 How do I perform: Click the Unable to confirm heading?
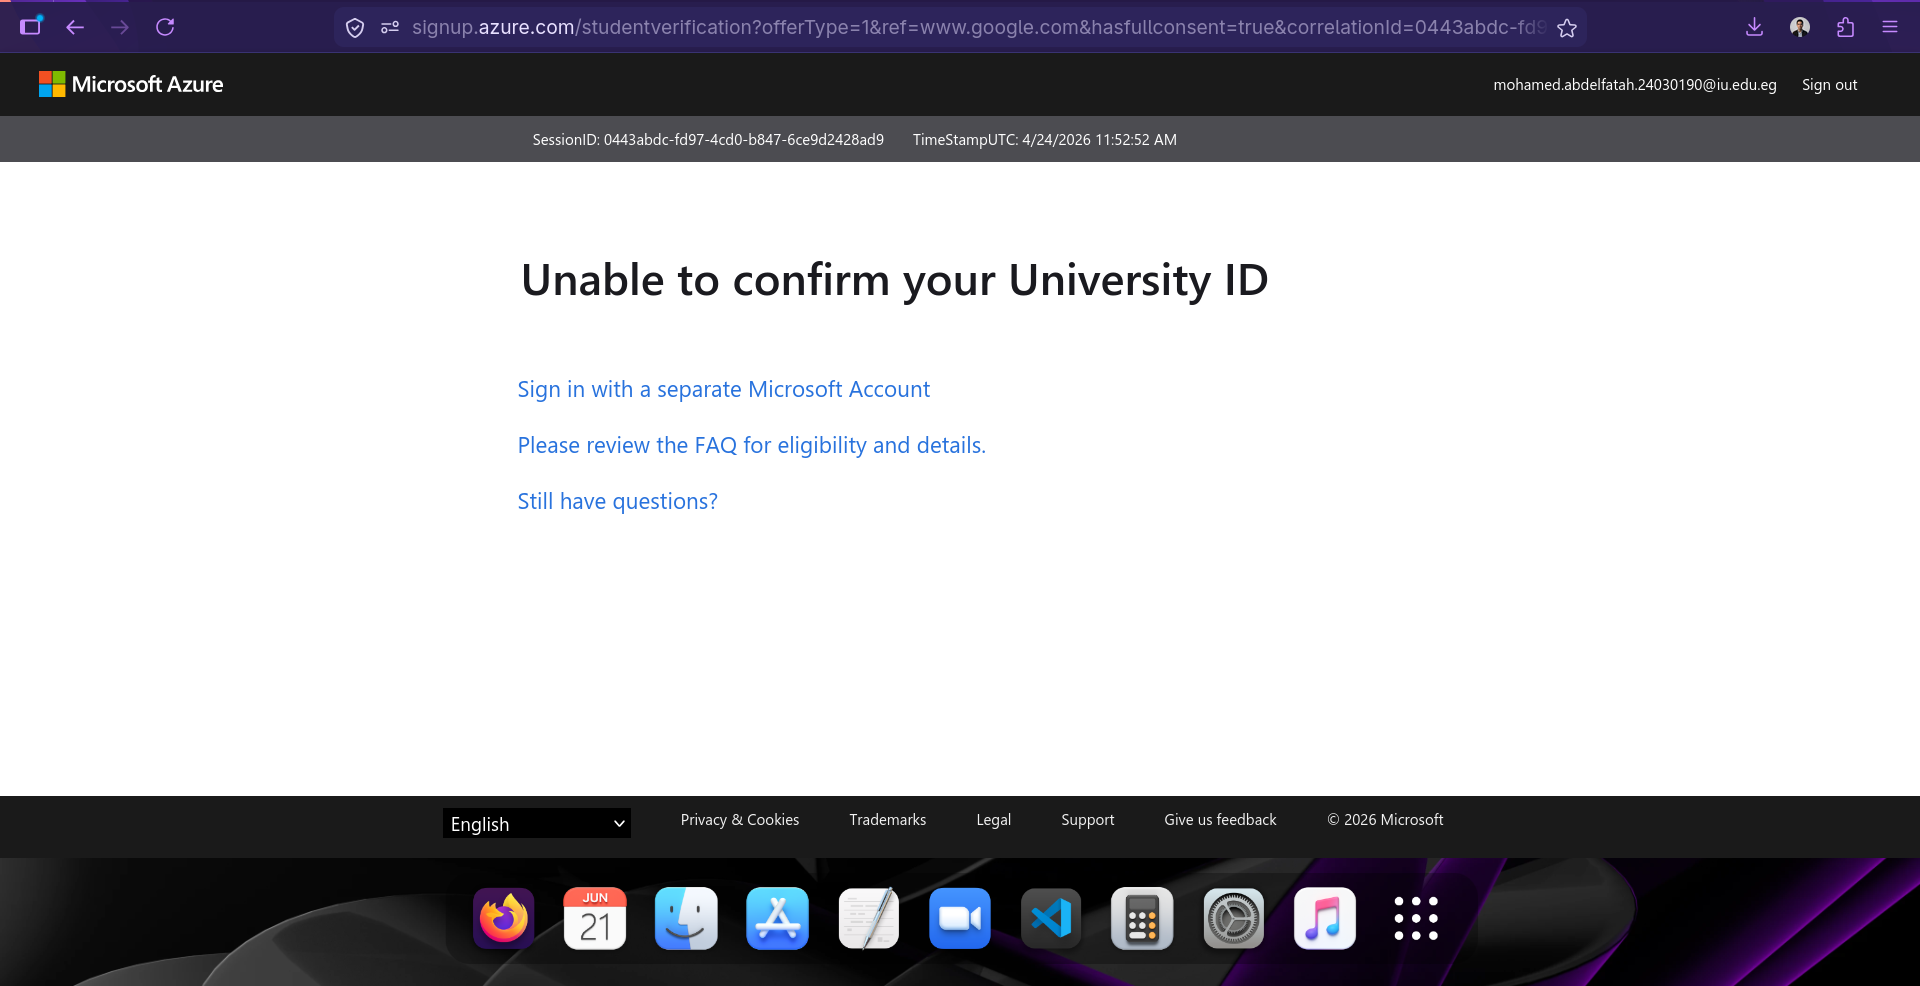(x=895, y=280)
